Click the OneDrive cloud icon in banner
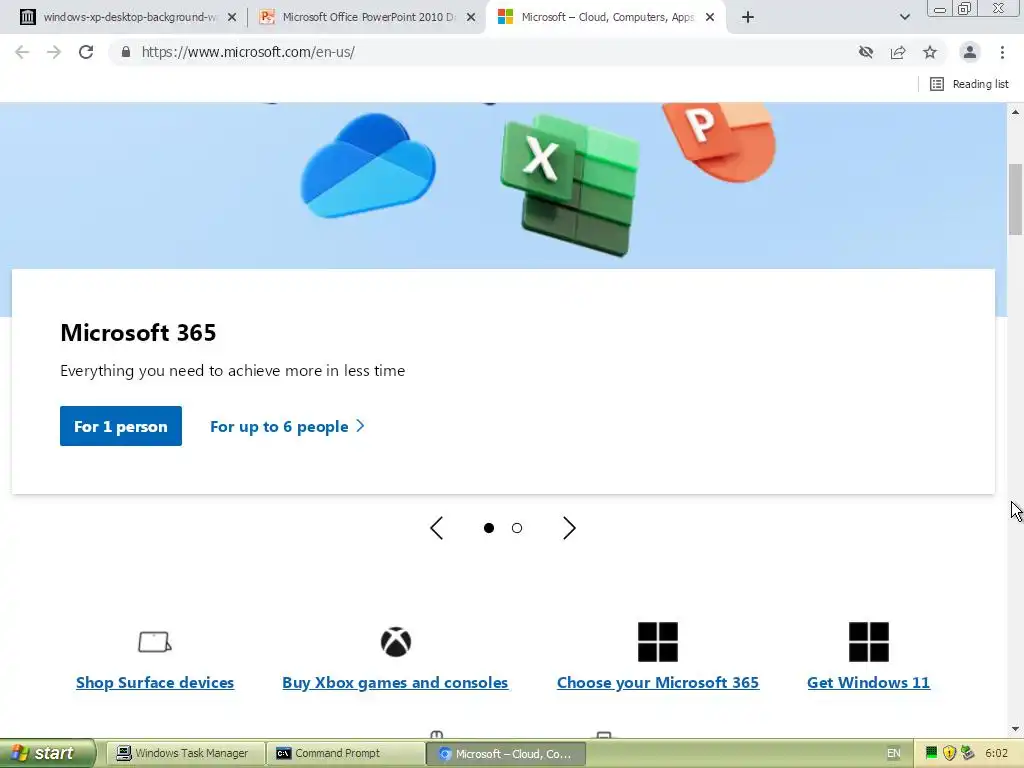Screen dimensions: 1024x768 coord(368,165)
